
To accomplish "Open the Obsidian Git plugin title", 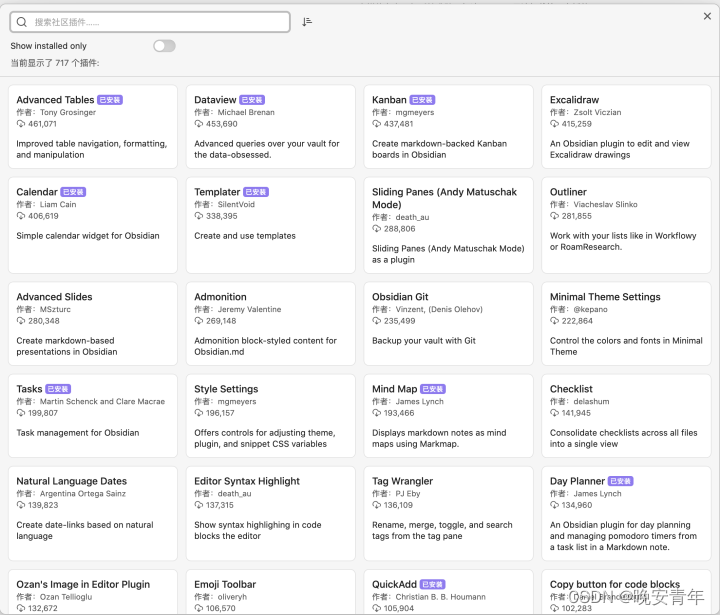I will point(400,297).
